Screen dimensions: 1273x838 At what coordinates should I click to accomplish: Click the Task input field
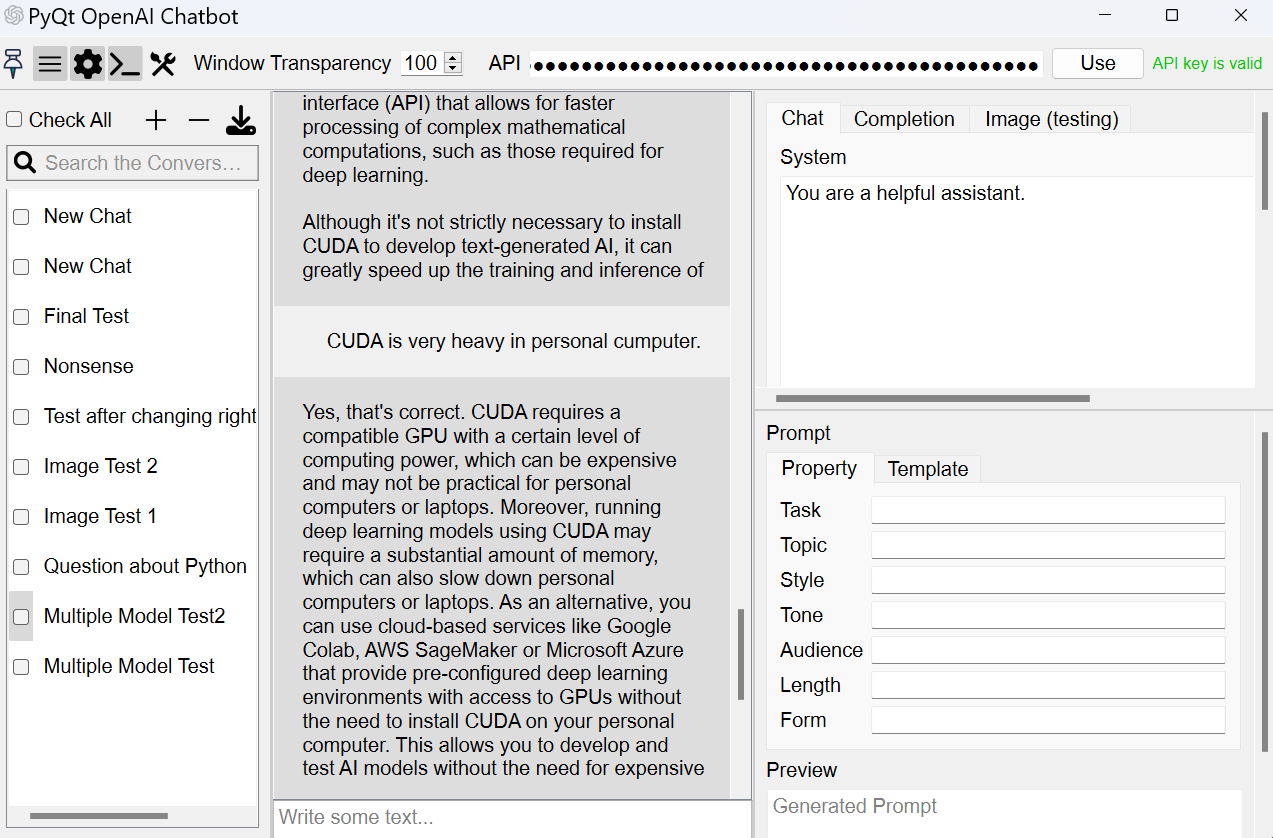(x=1048, y=510)
